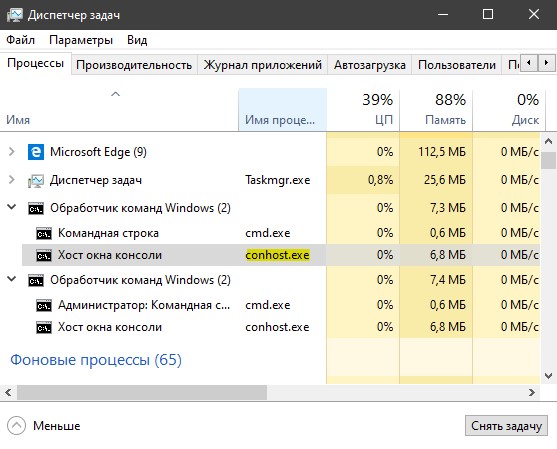The image size is (557, 449).
Task: Click the Командная строка cmd icon
Action: coord(44,233)
